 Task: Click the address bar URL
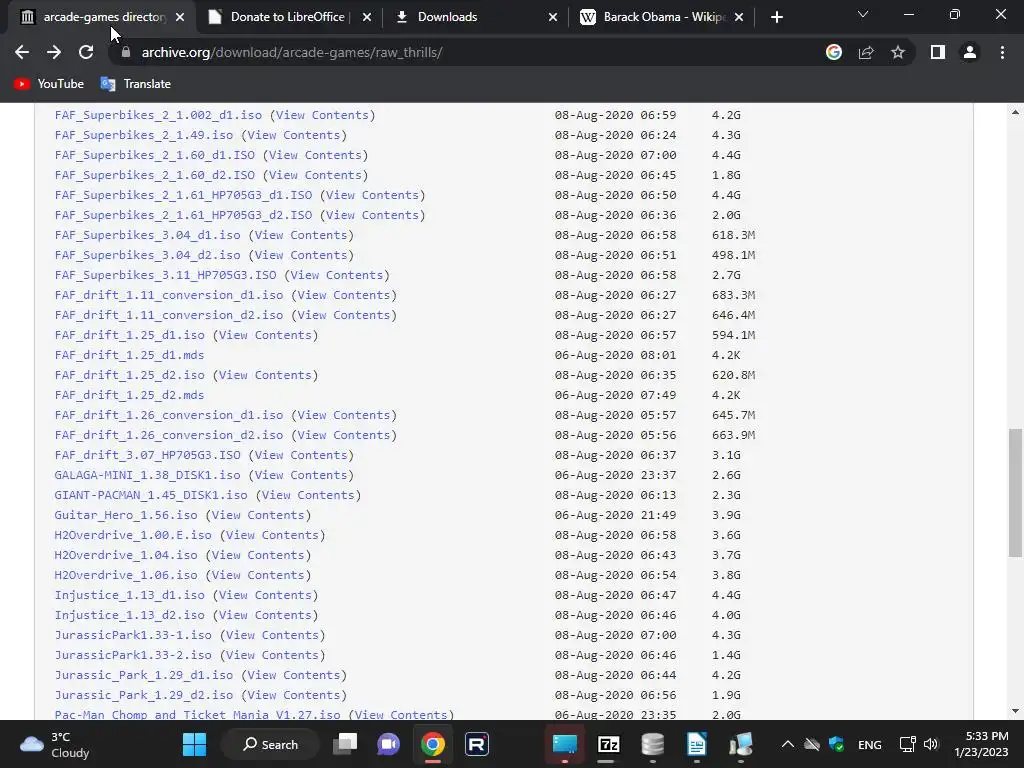[292, 52]
